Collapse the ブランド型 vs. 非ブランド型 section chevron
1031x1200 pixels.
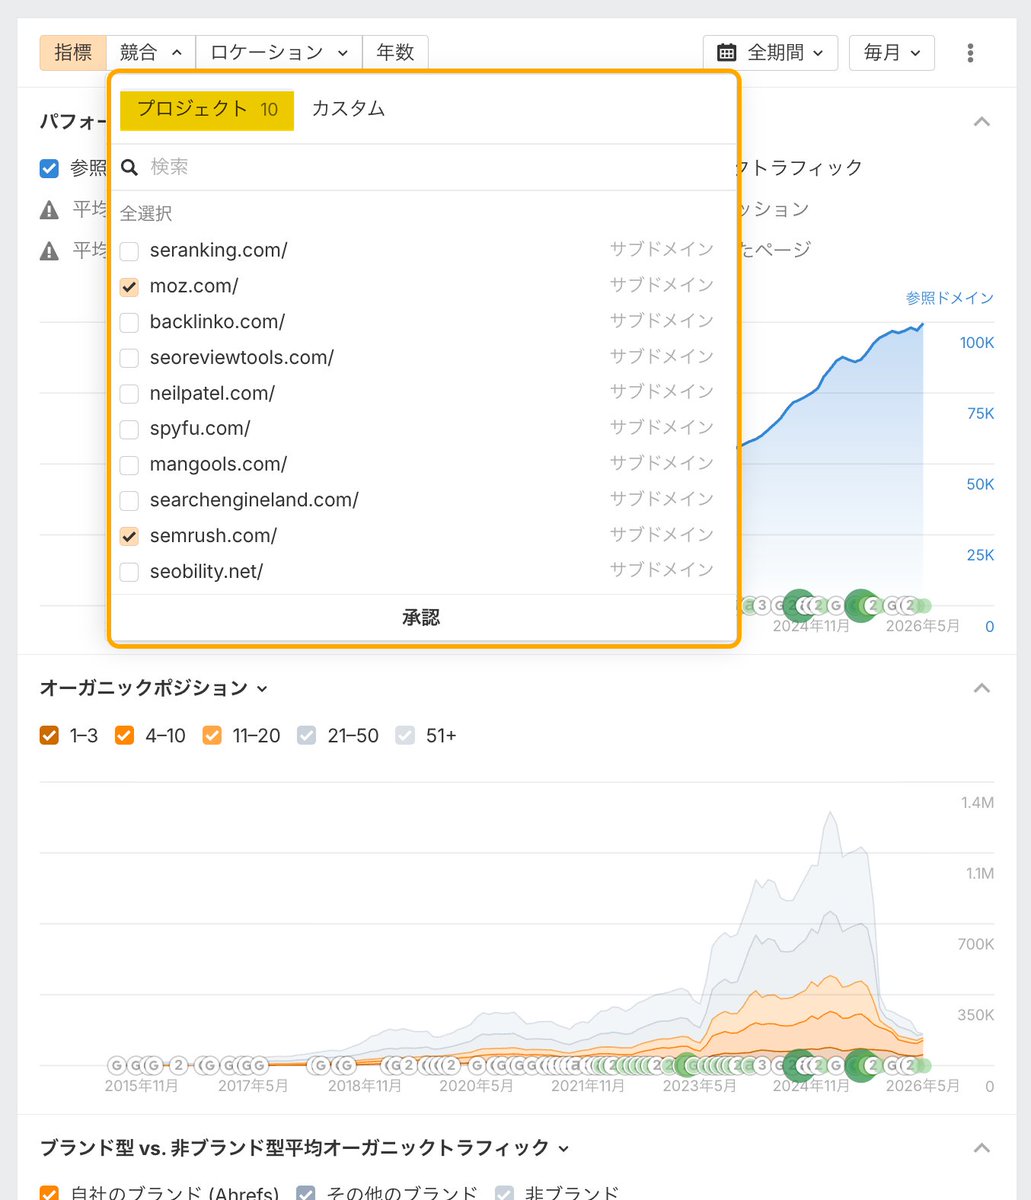tap(982, 1148)
